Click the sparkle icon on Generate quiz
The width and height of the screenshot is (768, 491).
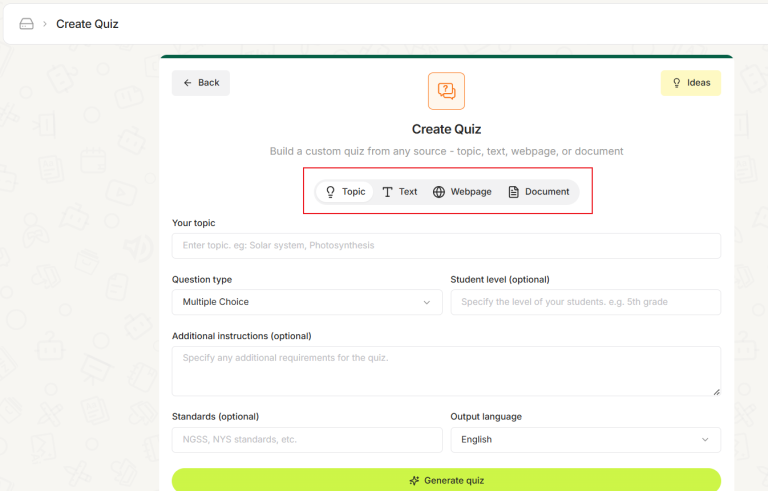click(414, 481)
